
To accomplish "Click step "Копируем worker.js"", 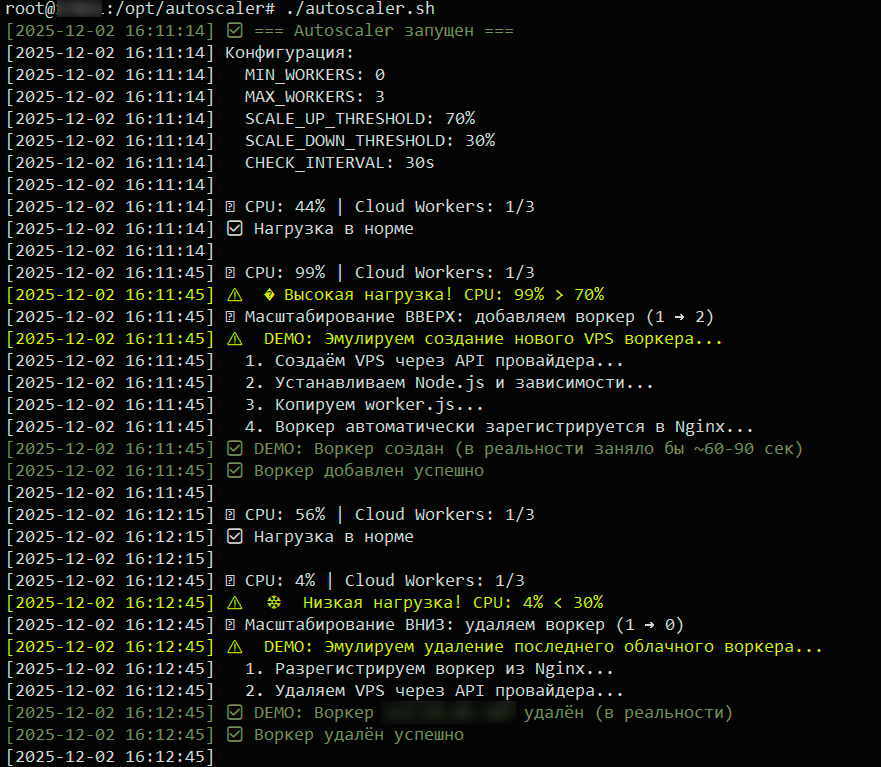I will coord(364,404).
